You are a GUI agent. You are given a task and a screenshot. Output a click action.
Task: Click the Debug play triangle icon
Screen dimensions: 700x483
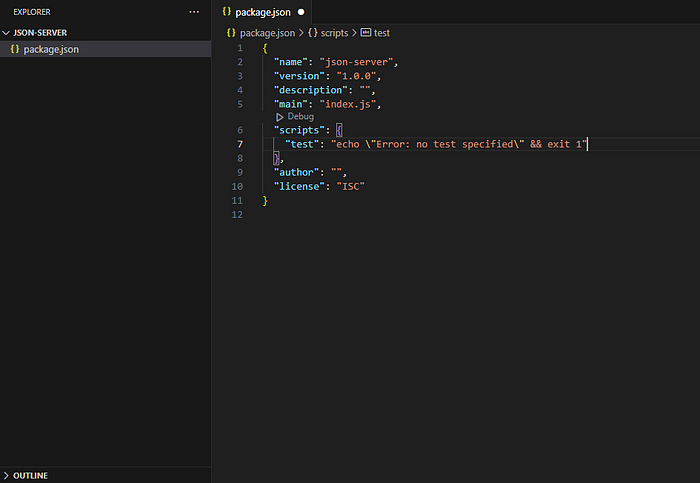pyautogui.click(x=279, y=117)
